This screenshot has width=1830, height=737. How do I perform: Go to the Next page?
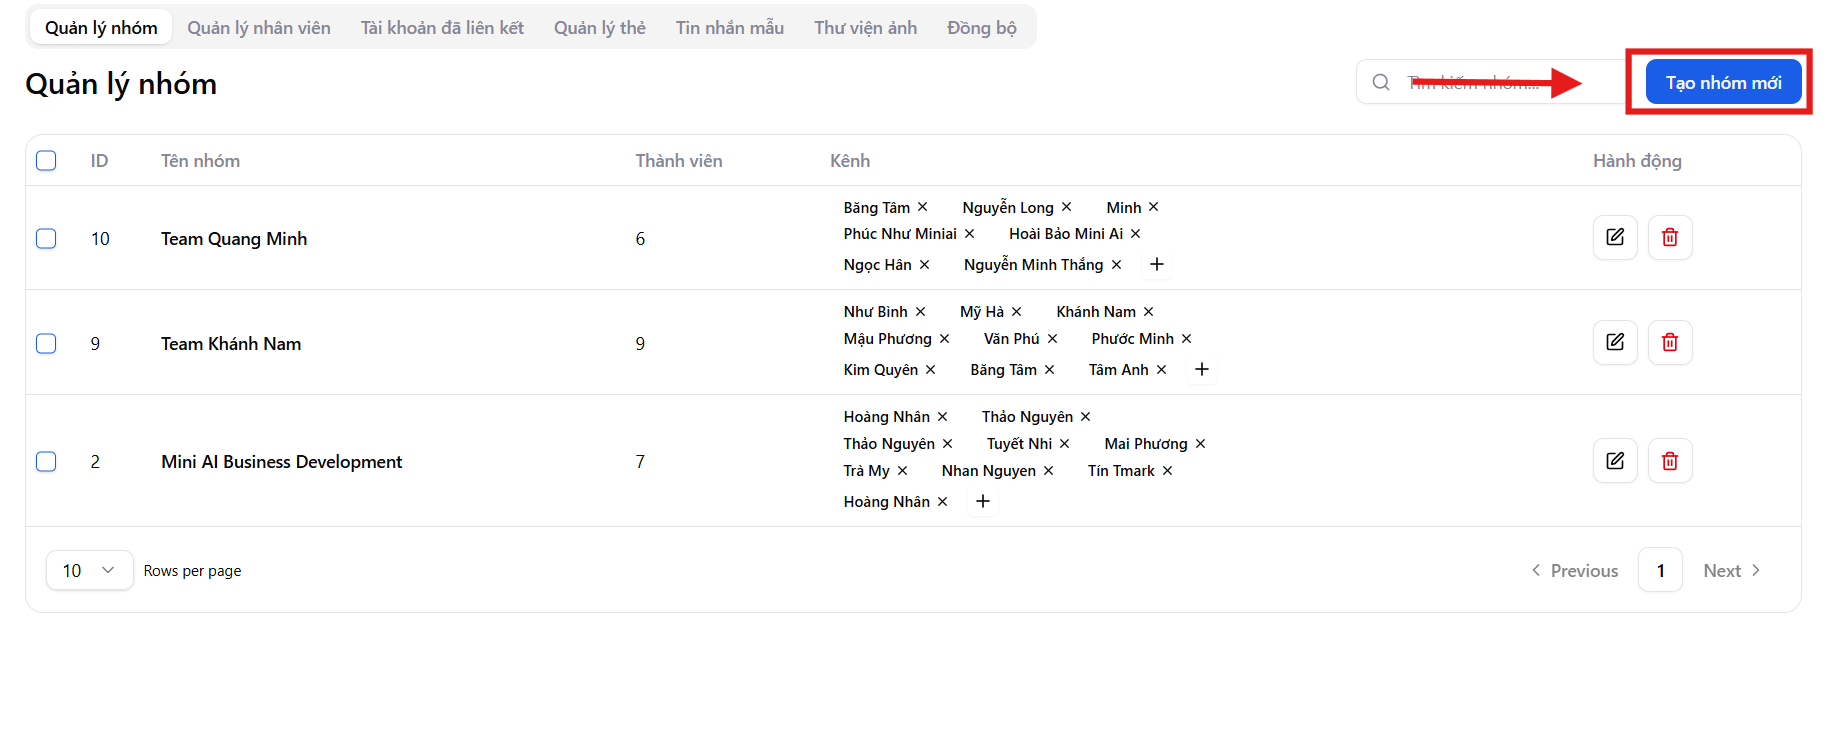(x=1731, y=570)
